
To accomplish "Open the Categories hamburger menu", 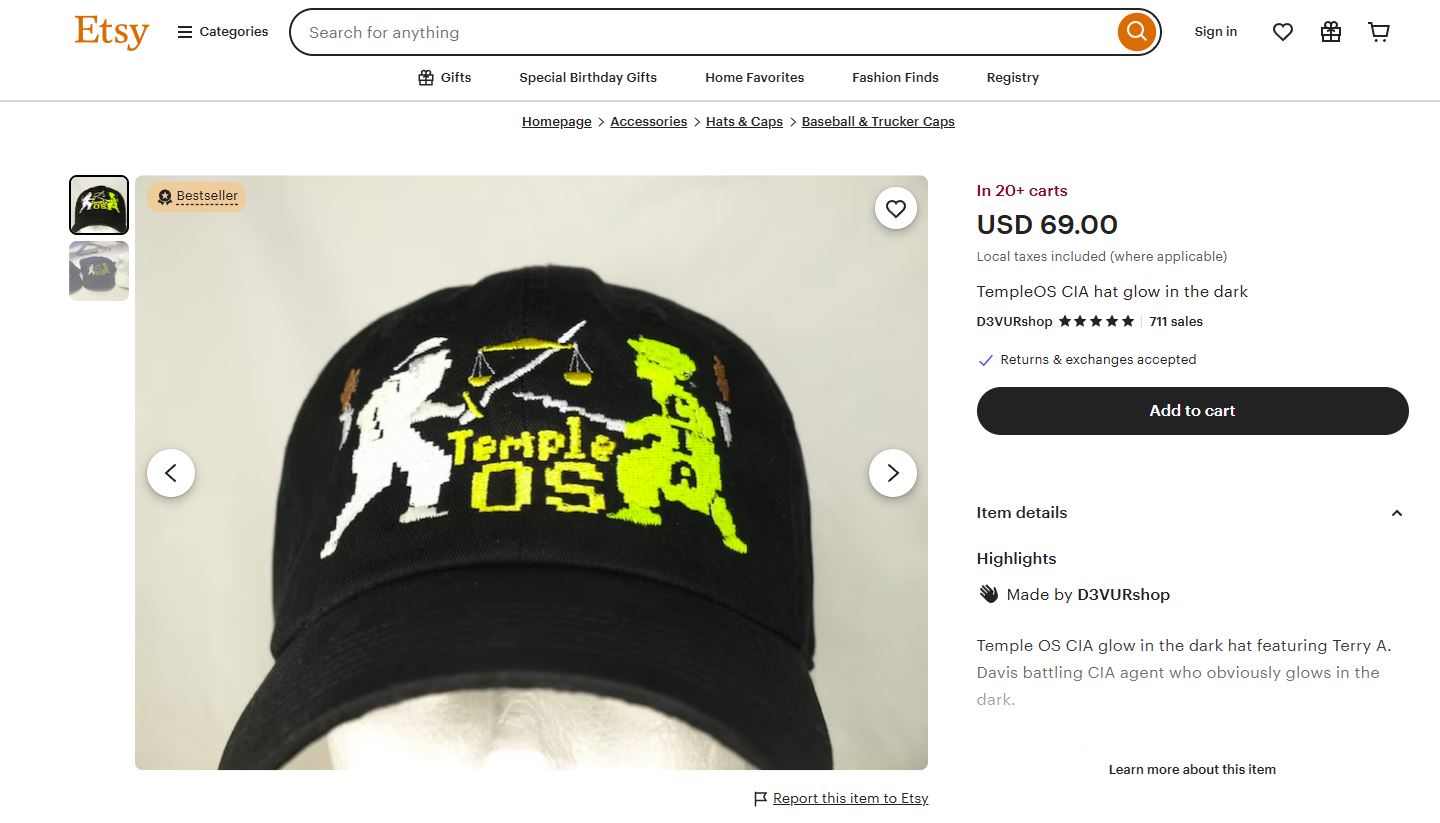I will pyautogui.click(x=222, y=32).
